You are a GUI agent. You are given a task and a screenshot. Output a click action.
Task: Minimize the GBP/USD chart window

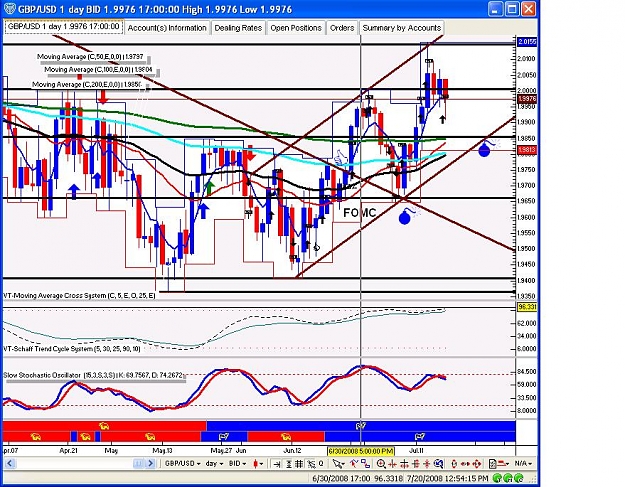pyautogui.click(x=496, y=9)
